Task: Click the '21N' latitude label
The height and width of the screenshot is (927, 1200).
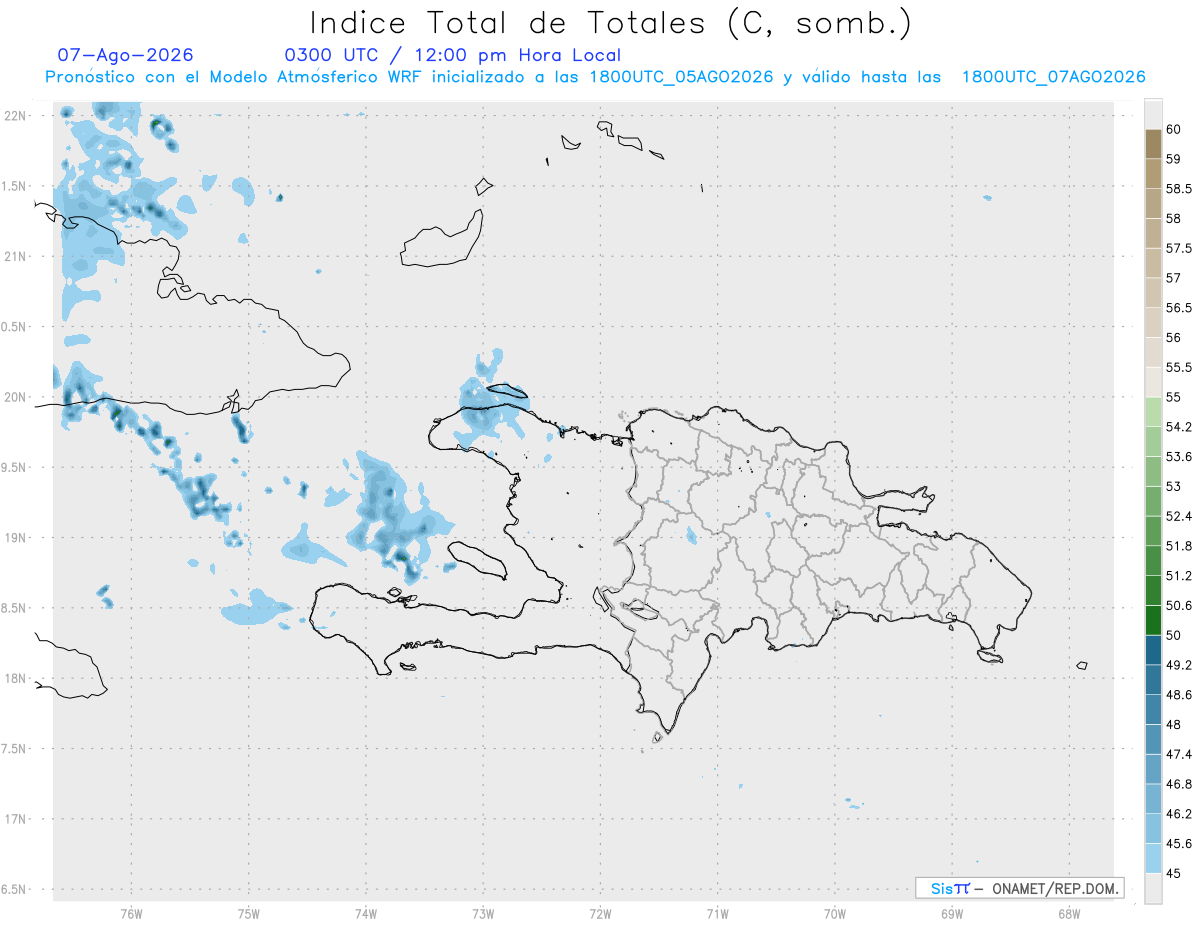Action: [13, 256]
